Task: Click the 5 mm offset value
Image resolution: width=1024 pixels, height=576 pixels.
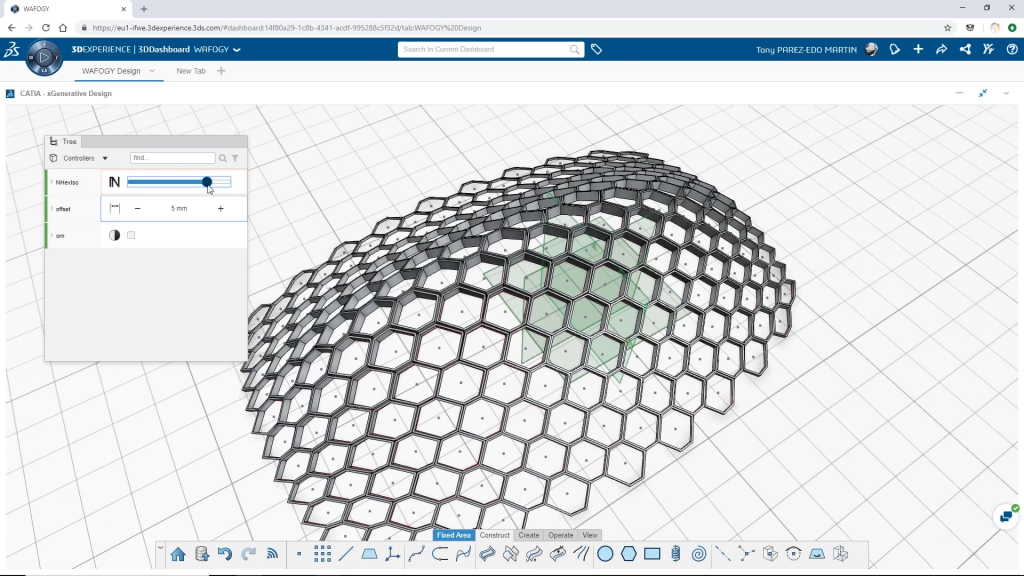Action: point(179,208)
